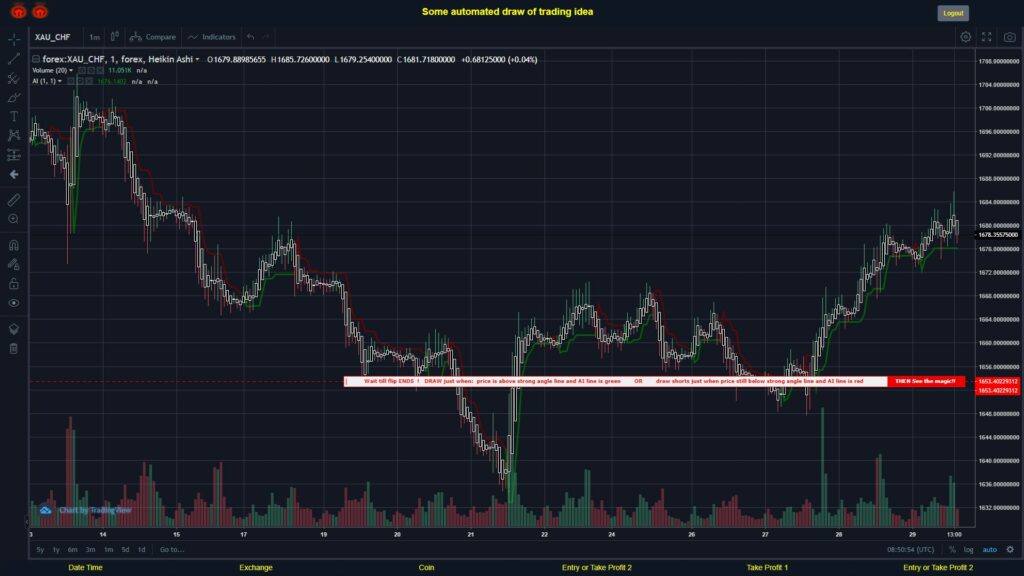Collapse the chart legend box icon
Viewport: 1024px width, 576px height.
tap(36, 59)
